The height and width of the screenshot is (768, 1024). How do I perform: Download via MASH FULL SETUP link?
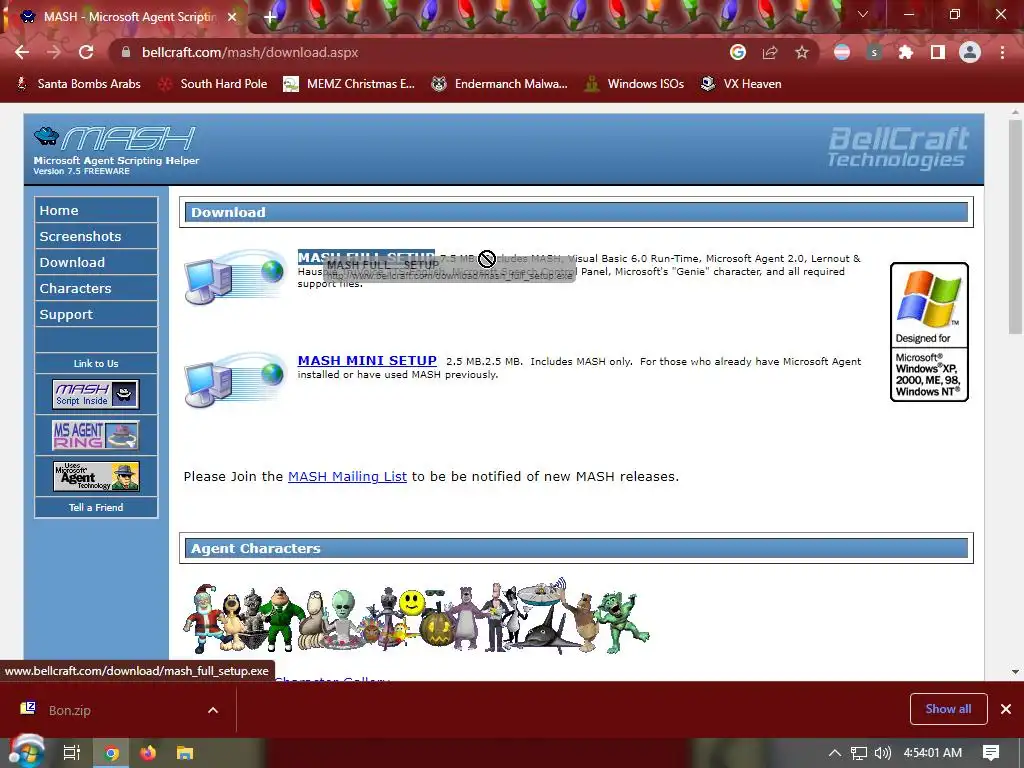click(366, 257)
